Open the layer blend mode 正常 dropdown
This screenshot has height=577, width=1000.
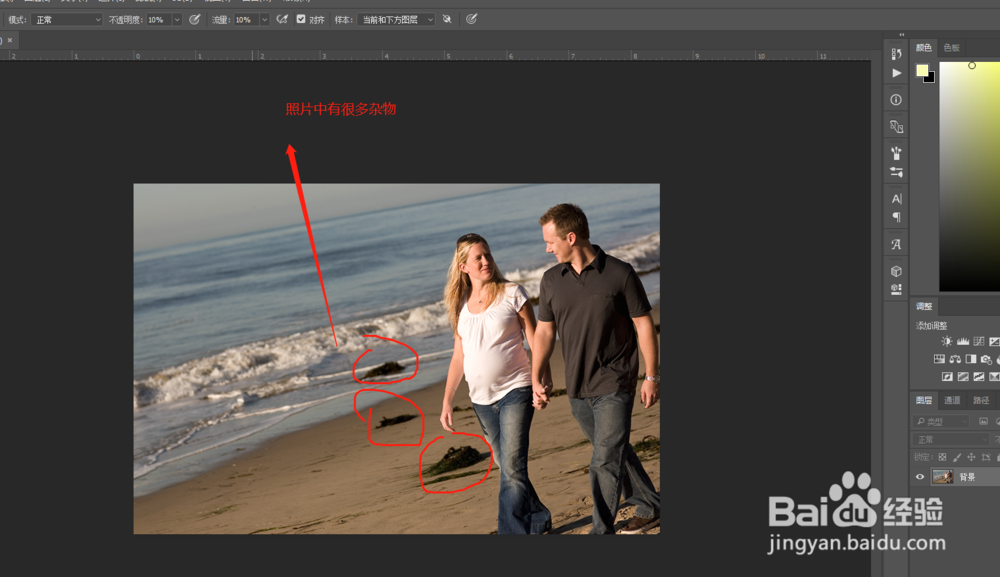951,439
